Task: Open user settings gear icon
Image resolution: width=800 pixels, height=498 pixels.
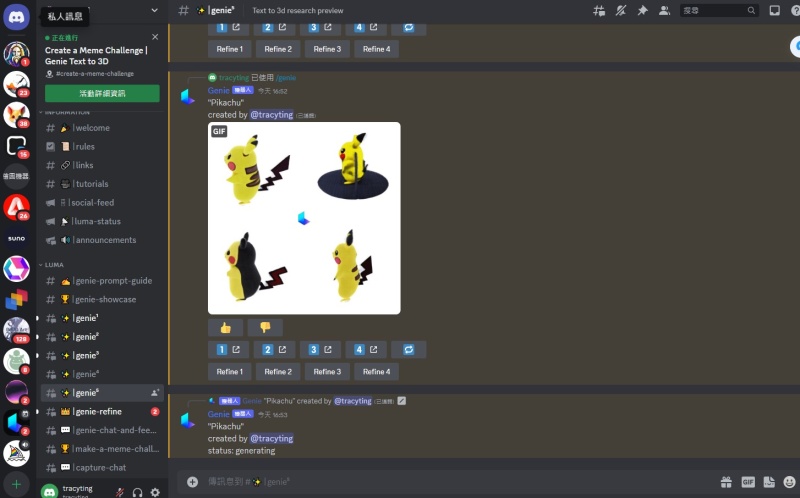Action: pyautogui.click(x=155, y=492)
